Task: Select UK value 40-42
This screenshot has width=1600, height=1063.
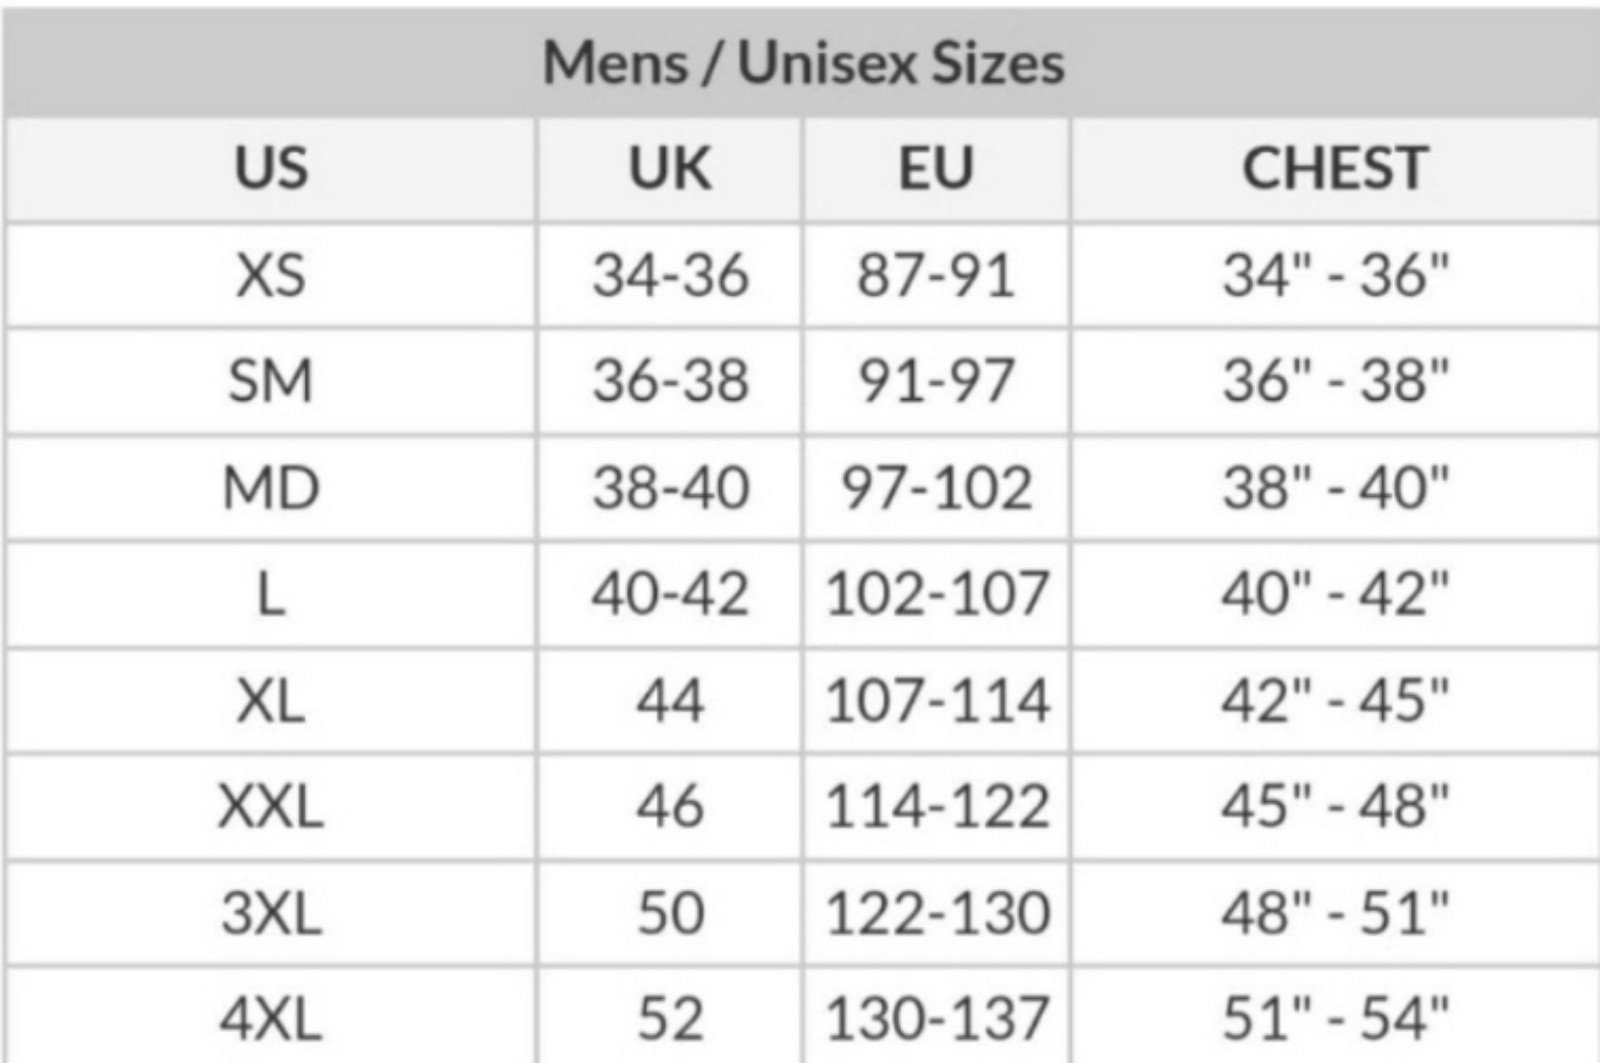Action: pos(670,593)
